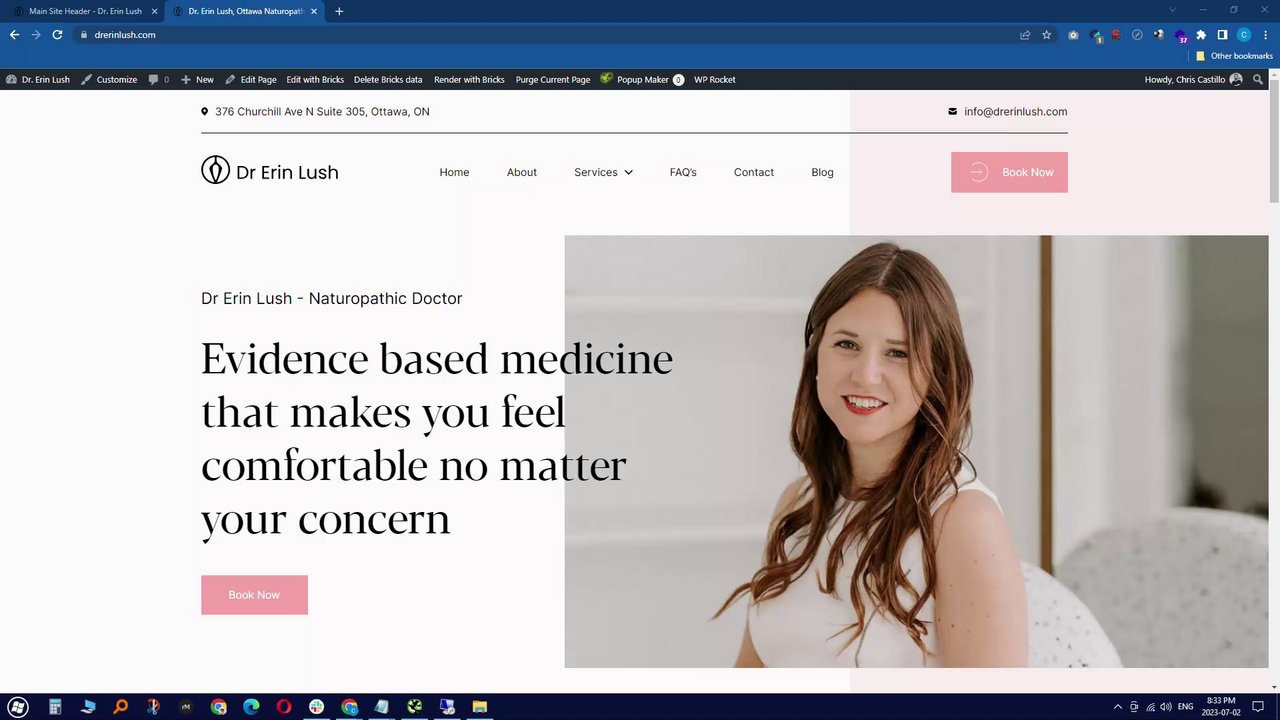Click the ENG language indicator
This screenshot has width=1280, height=720.
[1186, 707]
